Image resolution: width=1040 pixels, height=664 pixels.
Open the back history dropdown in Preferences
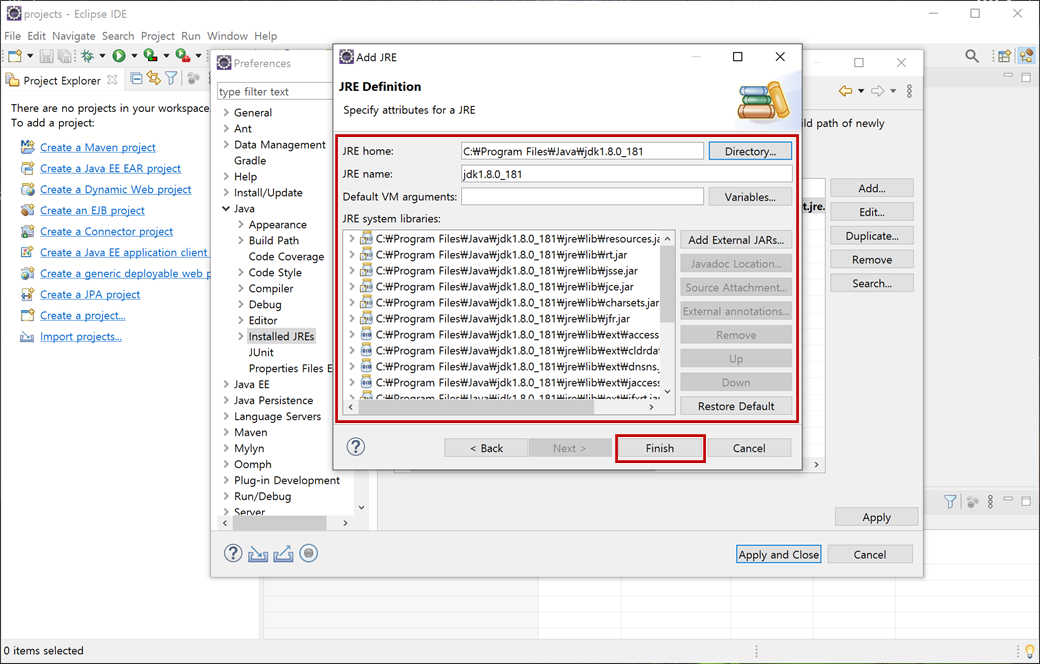(x=861, y=91)
